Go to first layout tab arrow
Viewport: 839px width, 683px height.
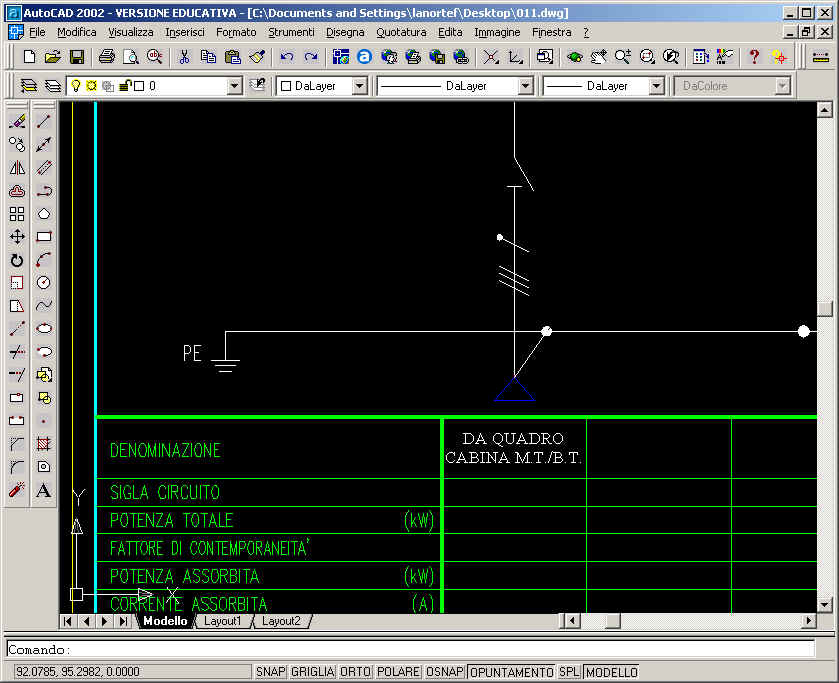(67, 621)
